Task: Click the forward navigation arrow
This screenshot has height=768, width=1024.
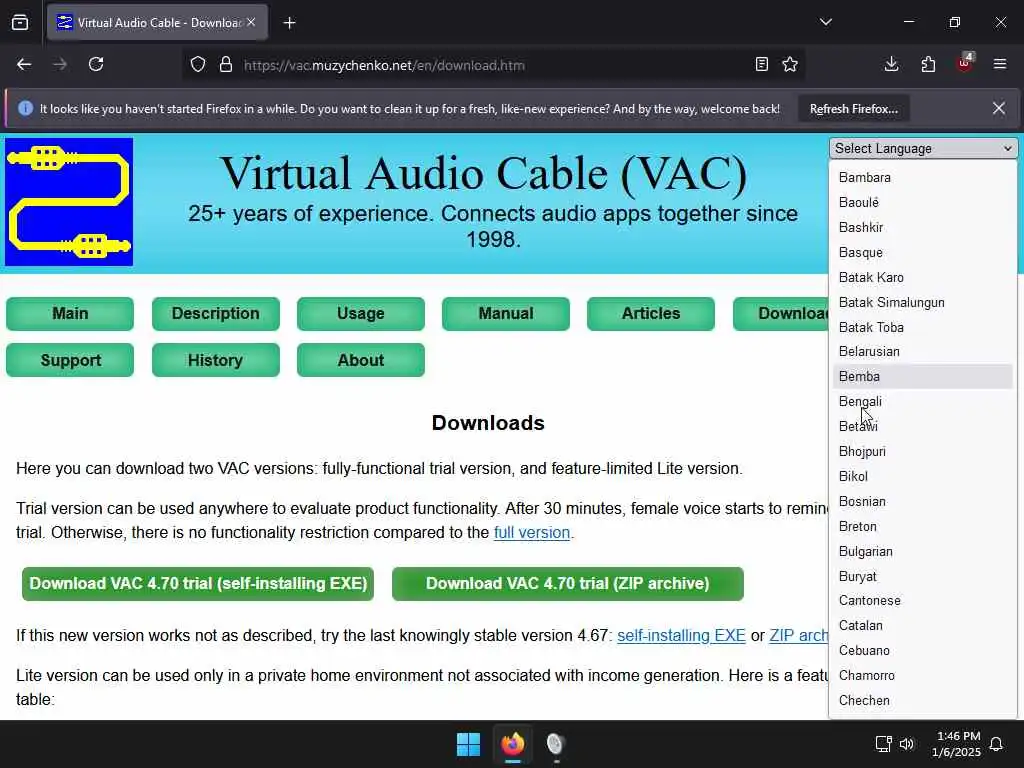Action: tap(60, 64)
